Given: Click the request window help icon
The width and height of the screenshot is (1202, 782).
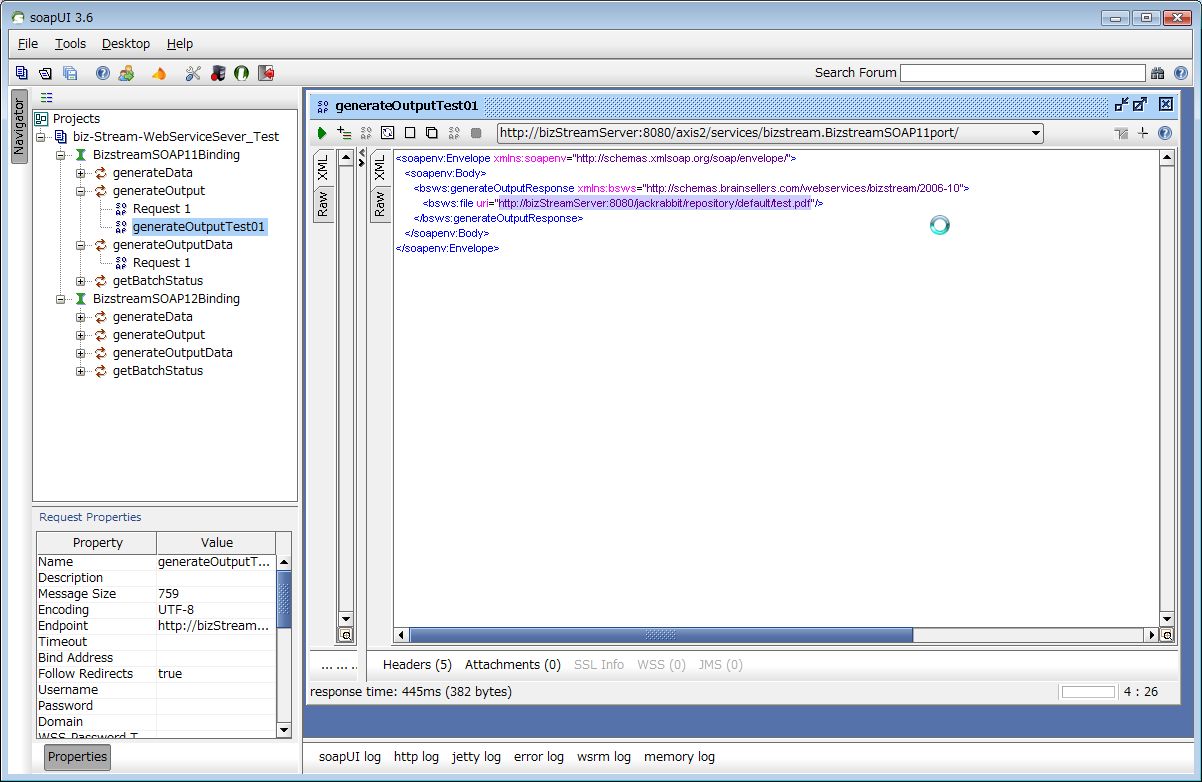Looking at the screenshot, I should (x=1164, y=133).
